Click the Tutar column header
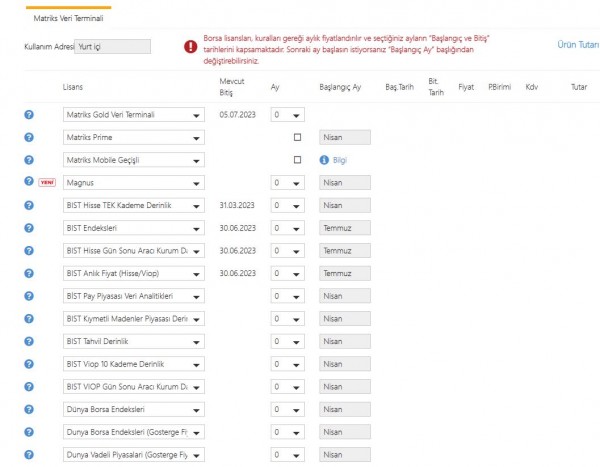 (579, 87)
